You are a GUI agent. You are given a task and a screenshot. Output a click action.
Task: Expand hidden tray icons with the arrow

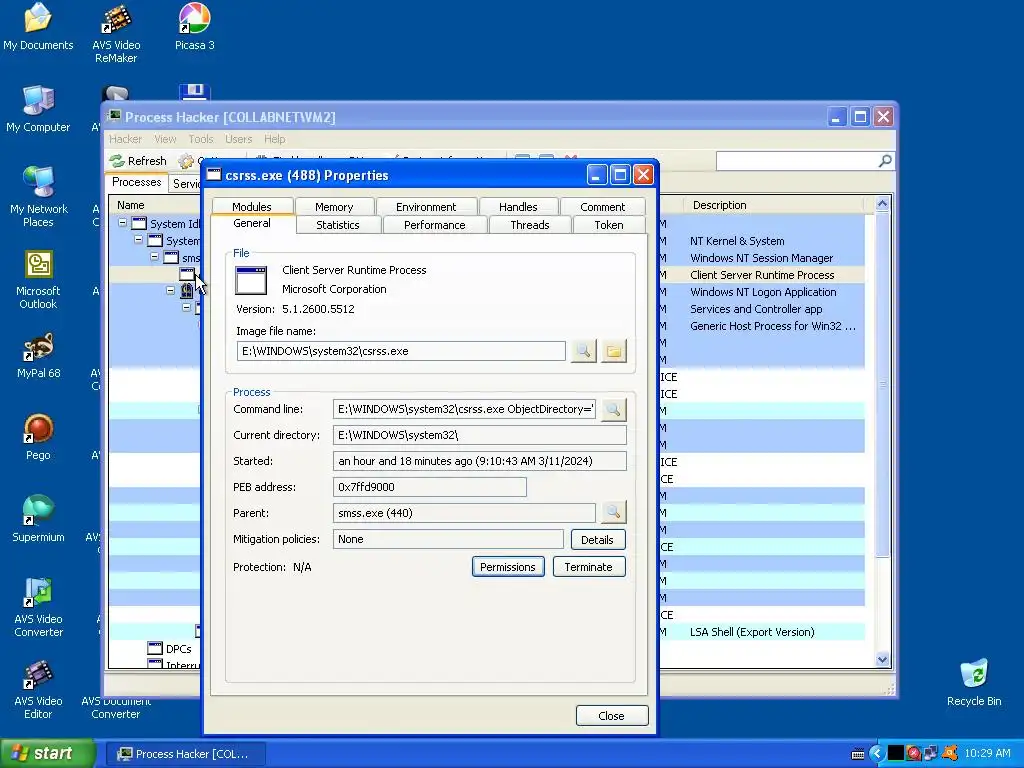(876, 754)
